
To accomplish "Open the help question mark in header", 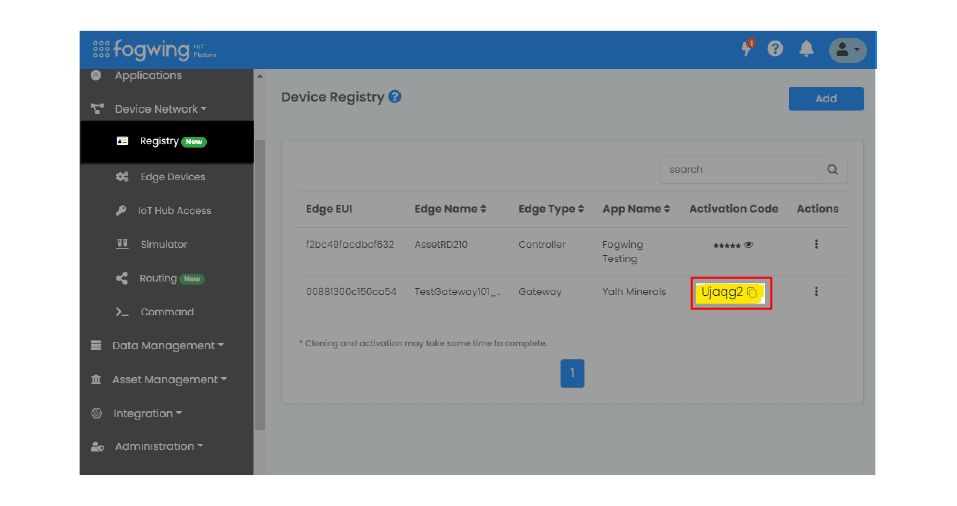I will pyautogui.click(x=775, y=49).
